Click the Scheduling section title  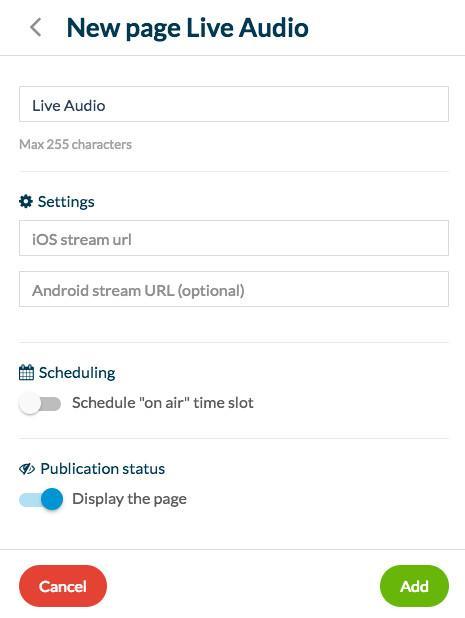77,373
